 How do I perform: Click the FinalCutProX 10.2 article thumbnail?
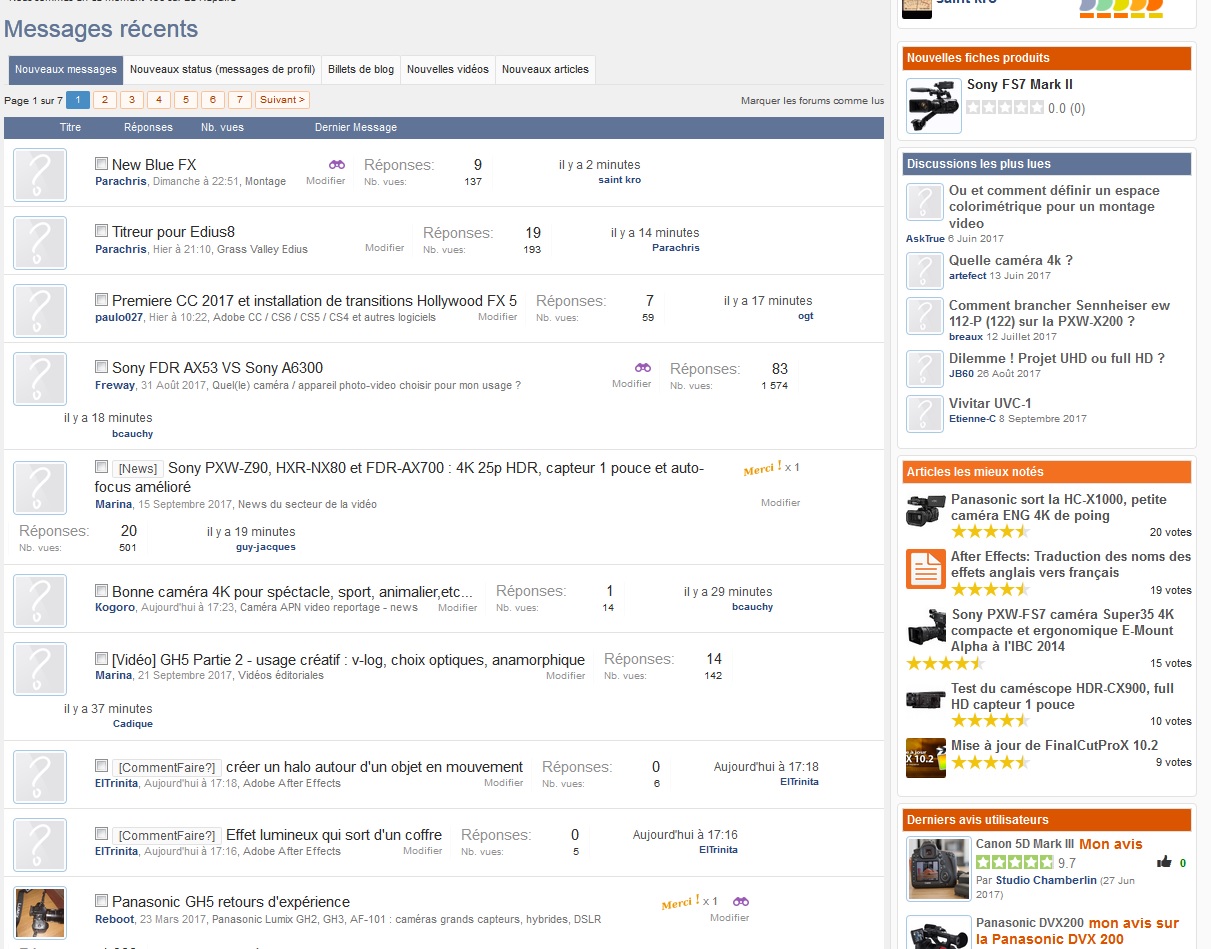[925, 758]
